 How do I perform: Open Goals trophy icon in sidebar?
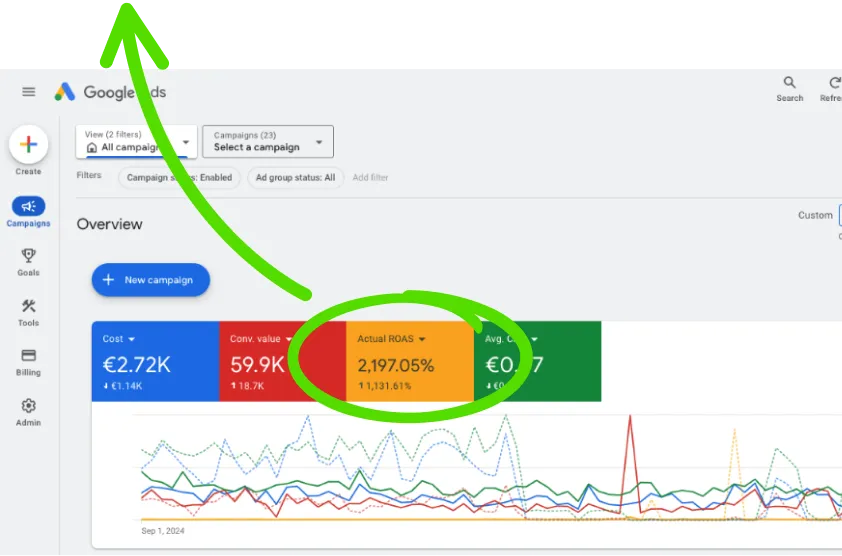point(28,256)
